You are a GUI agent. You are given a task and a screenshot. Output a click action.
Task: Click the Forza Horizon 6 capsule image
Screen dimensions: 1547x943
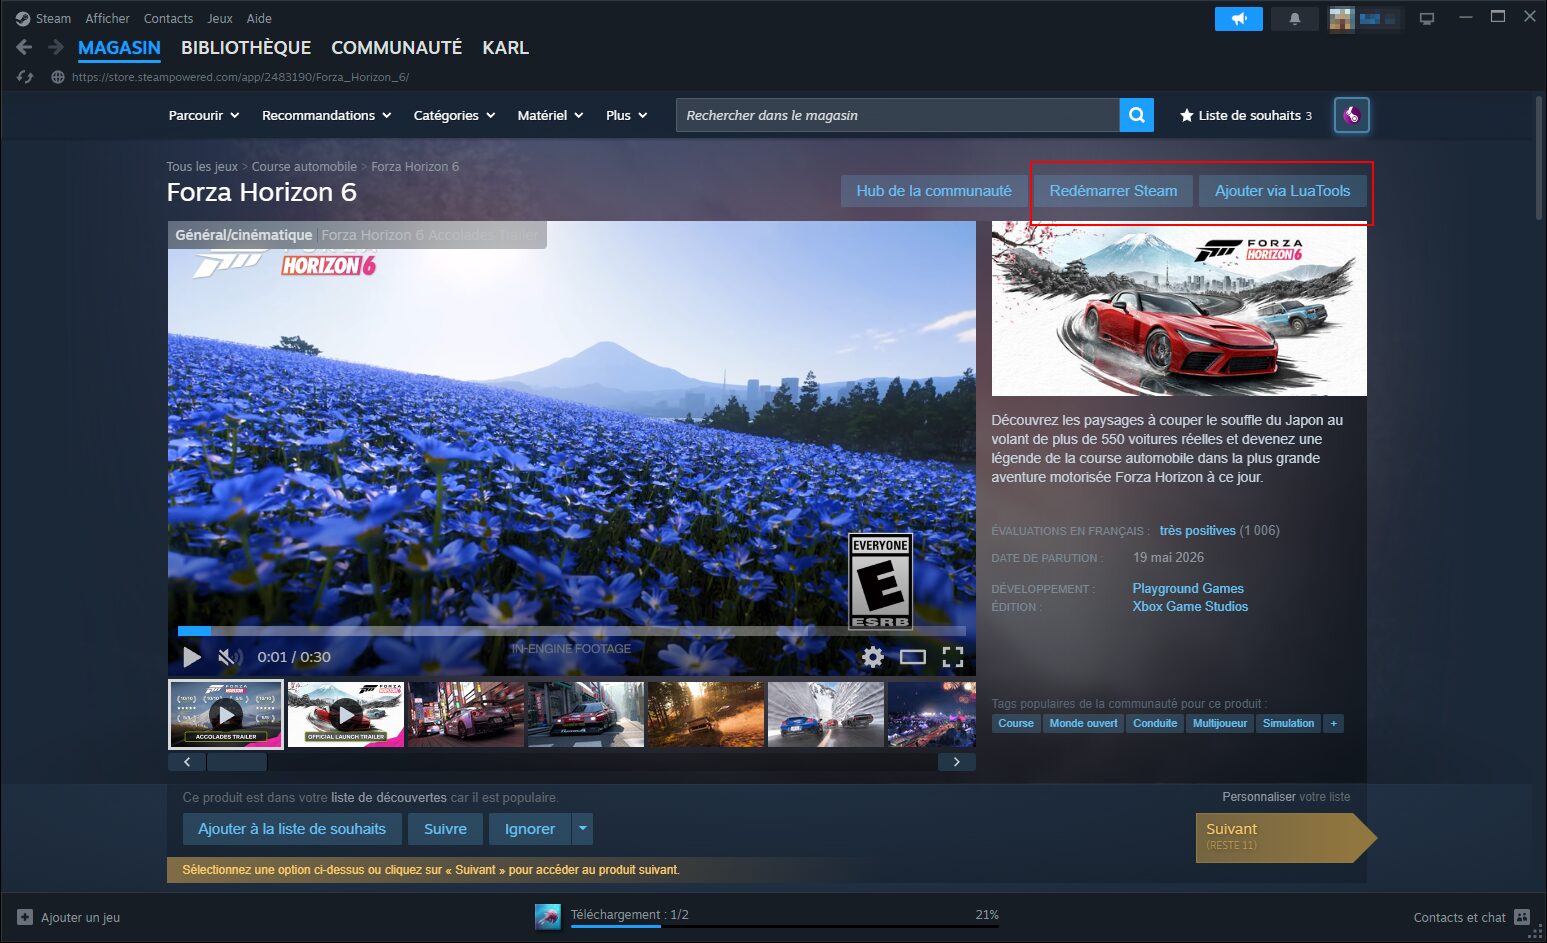(1179, 308)
